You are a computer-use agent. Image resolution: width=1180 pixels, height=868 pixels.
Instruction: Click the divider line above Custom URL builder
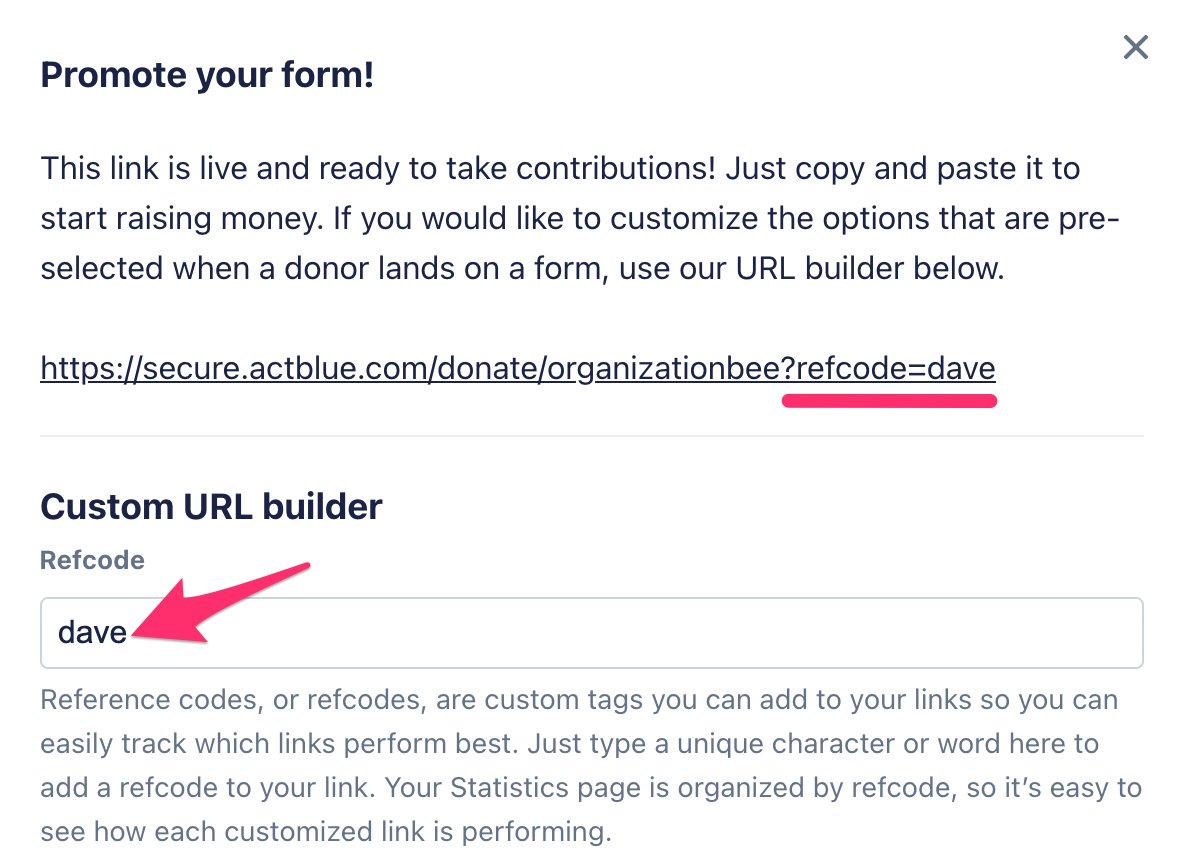pyautogui.click(x=591, y=436)
